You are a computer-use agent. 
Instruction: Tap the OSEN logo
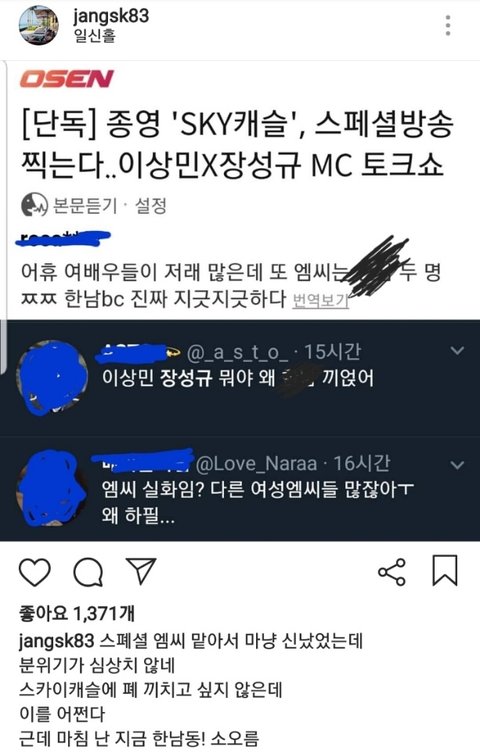point(67,79)
